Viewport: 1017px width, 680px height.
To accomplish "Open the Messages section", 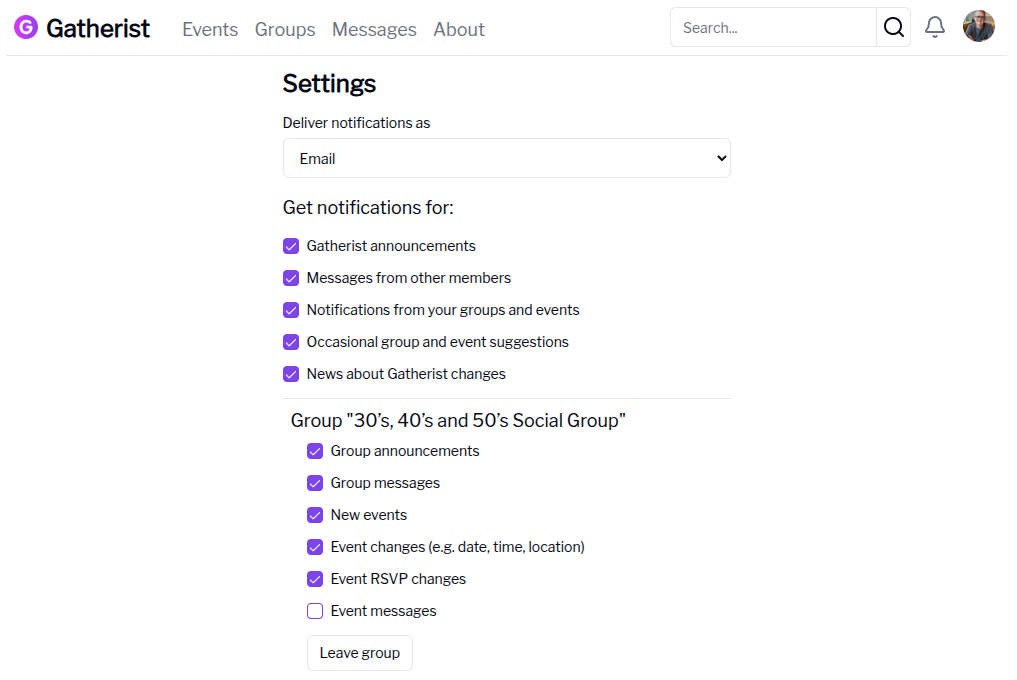I will point(374,29).
